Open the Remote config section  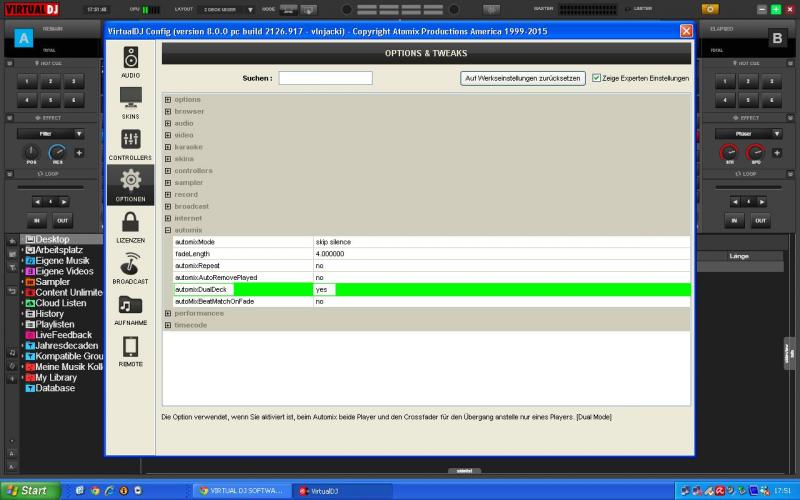[x=131, y=351]
